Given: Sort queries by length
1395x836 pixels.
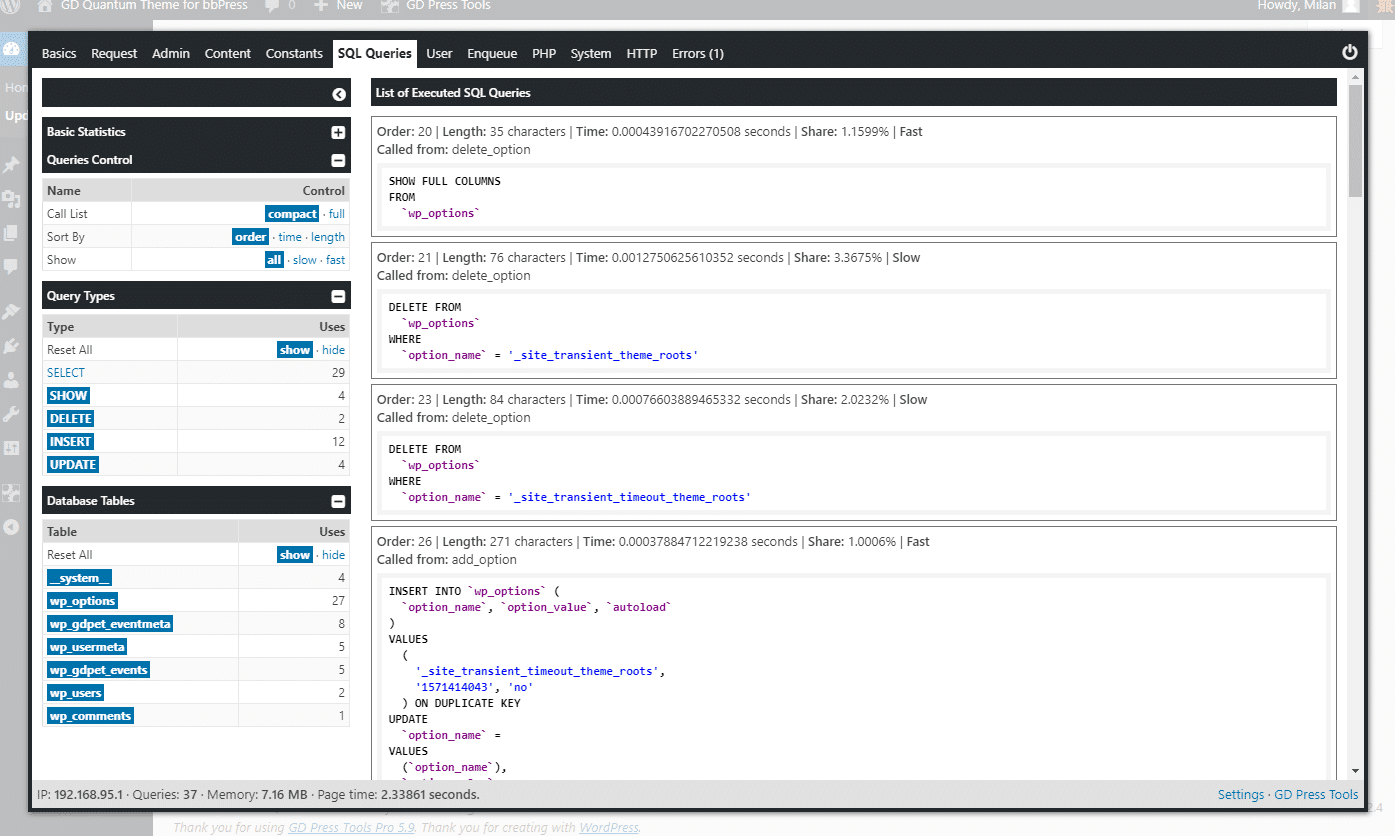Looking at the screenshot, I should pyautogui.click(x=328, y=237).
